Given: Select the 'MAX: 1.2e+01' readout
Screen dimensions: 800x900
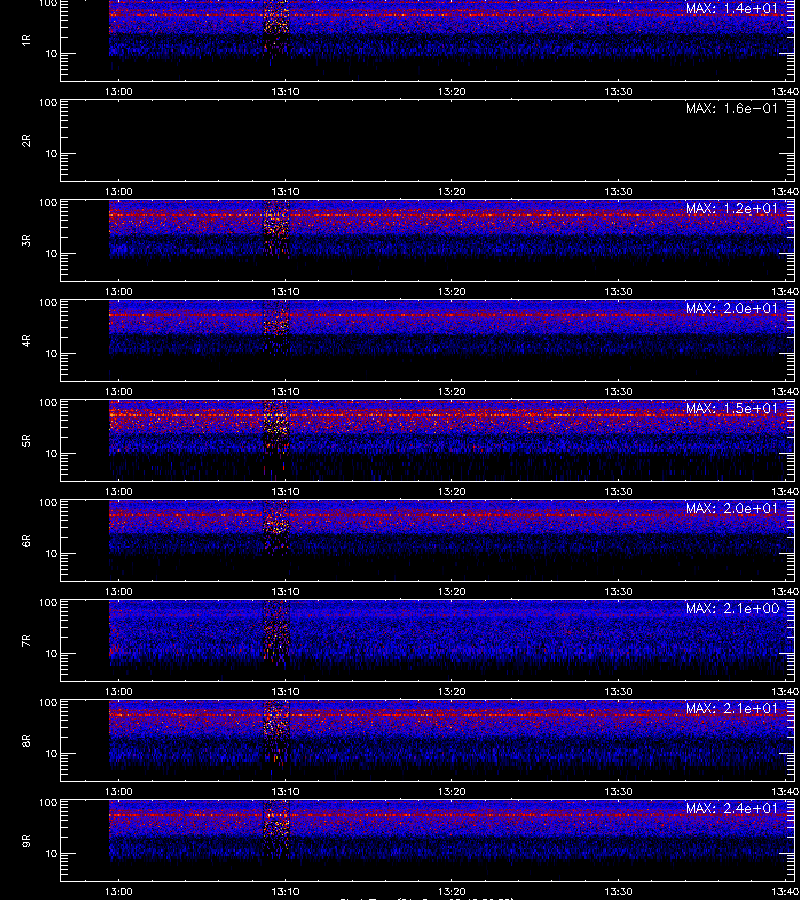Looking at the screenshot, I should [x=732, y=208].
